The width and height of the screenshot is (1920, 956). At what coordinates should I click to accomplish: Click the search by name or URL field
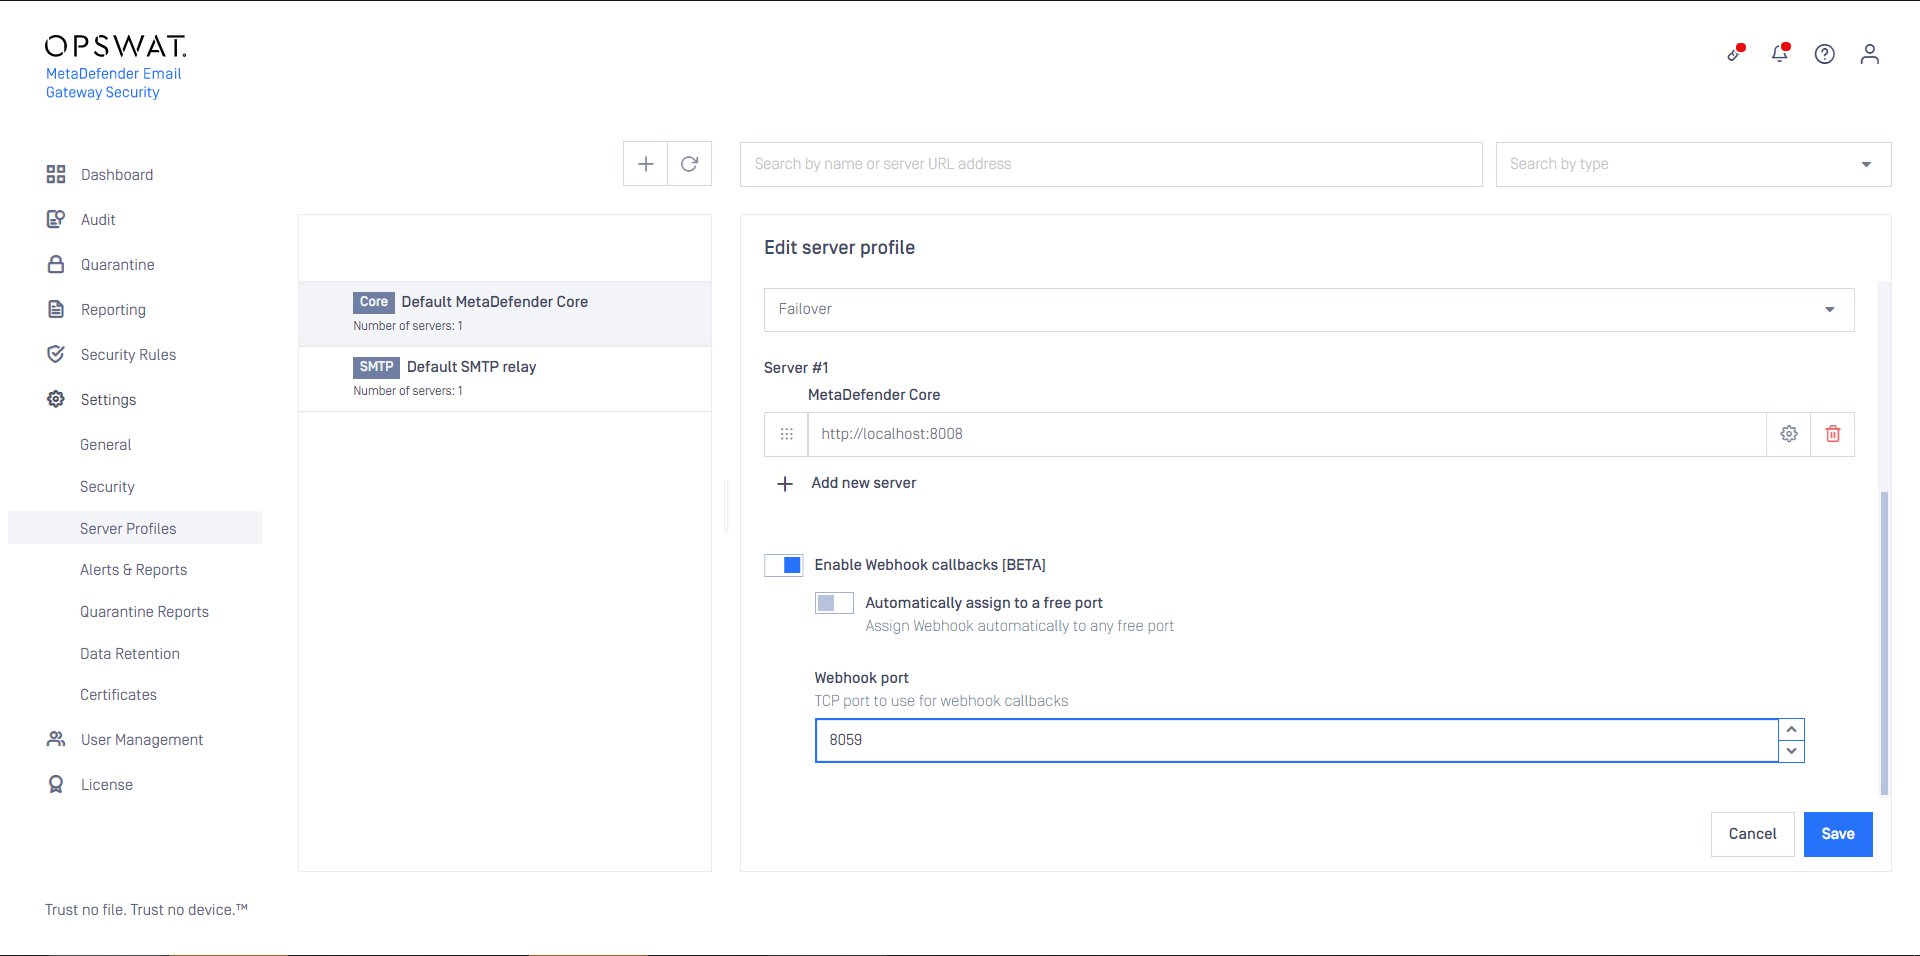1111,164
